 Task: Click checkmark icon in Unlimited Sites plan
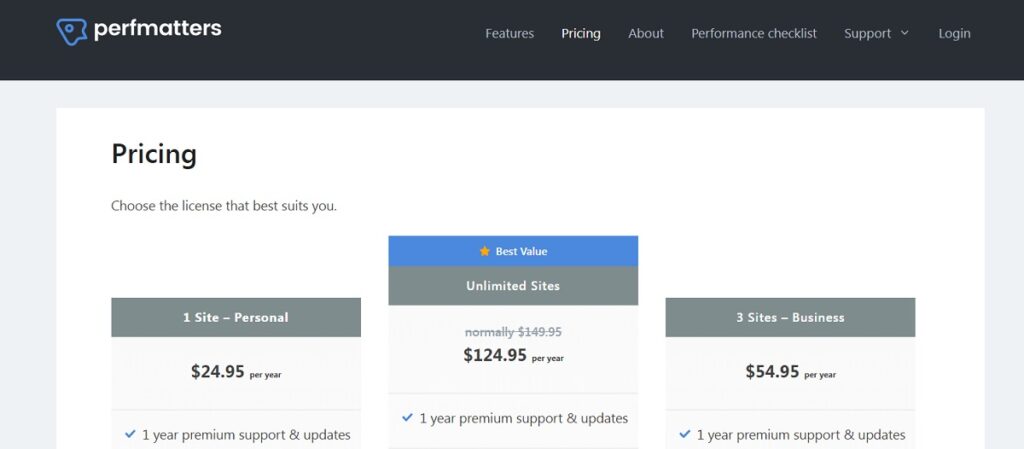point(408,417)
